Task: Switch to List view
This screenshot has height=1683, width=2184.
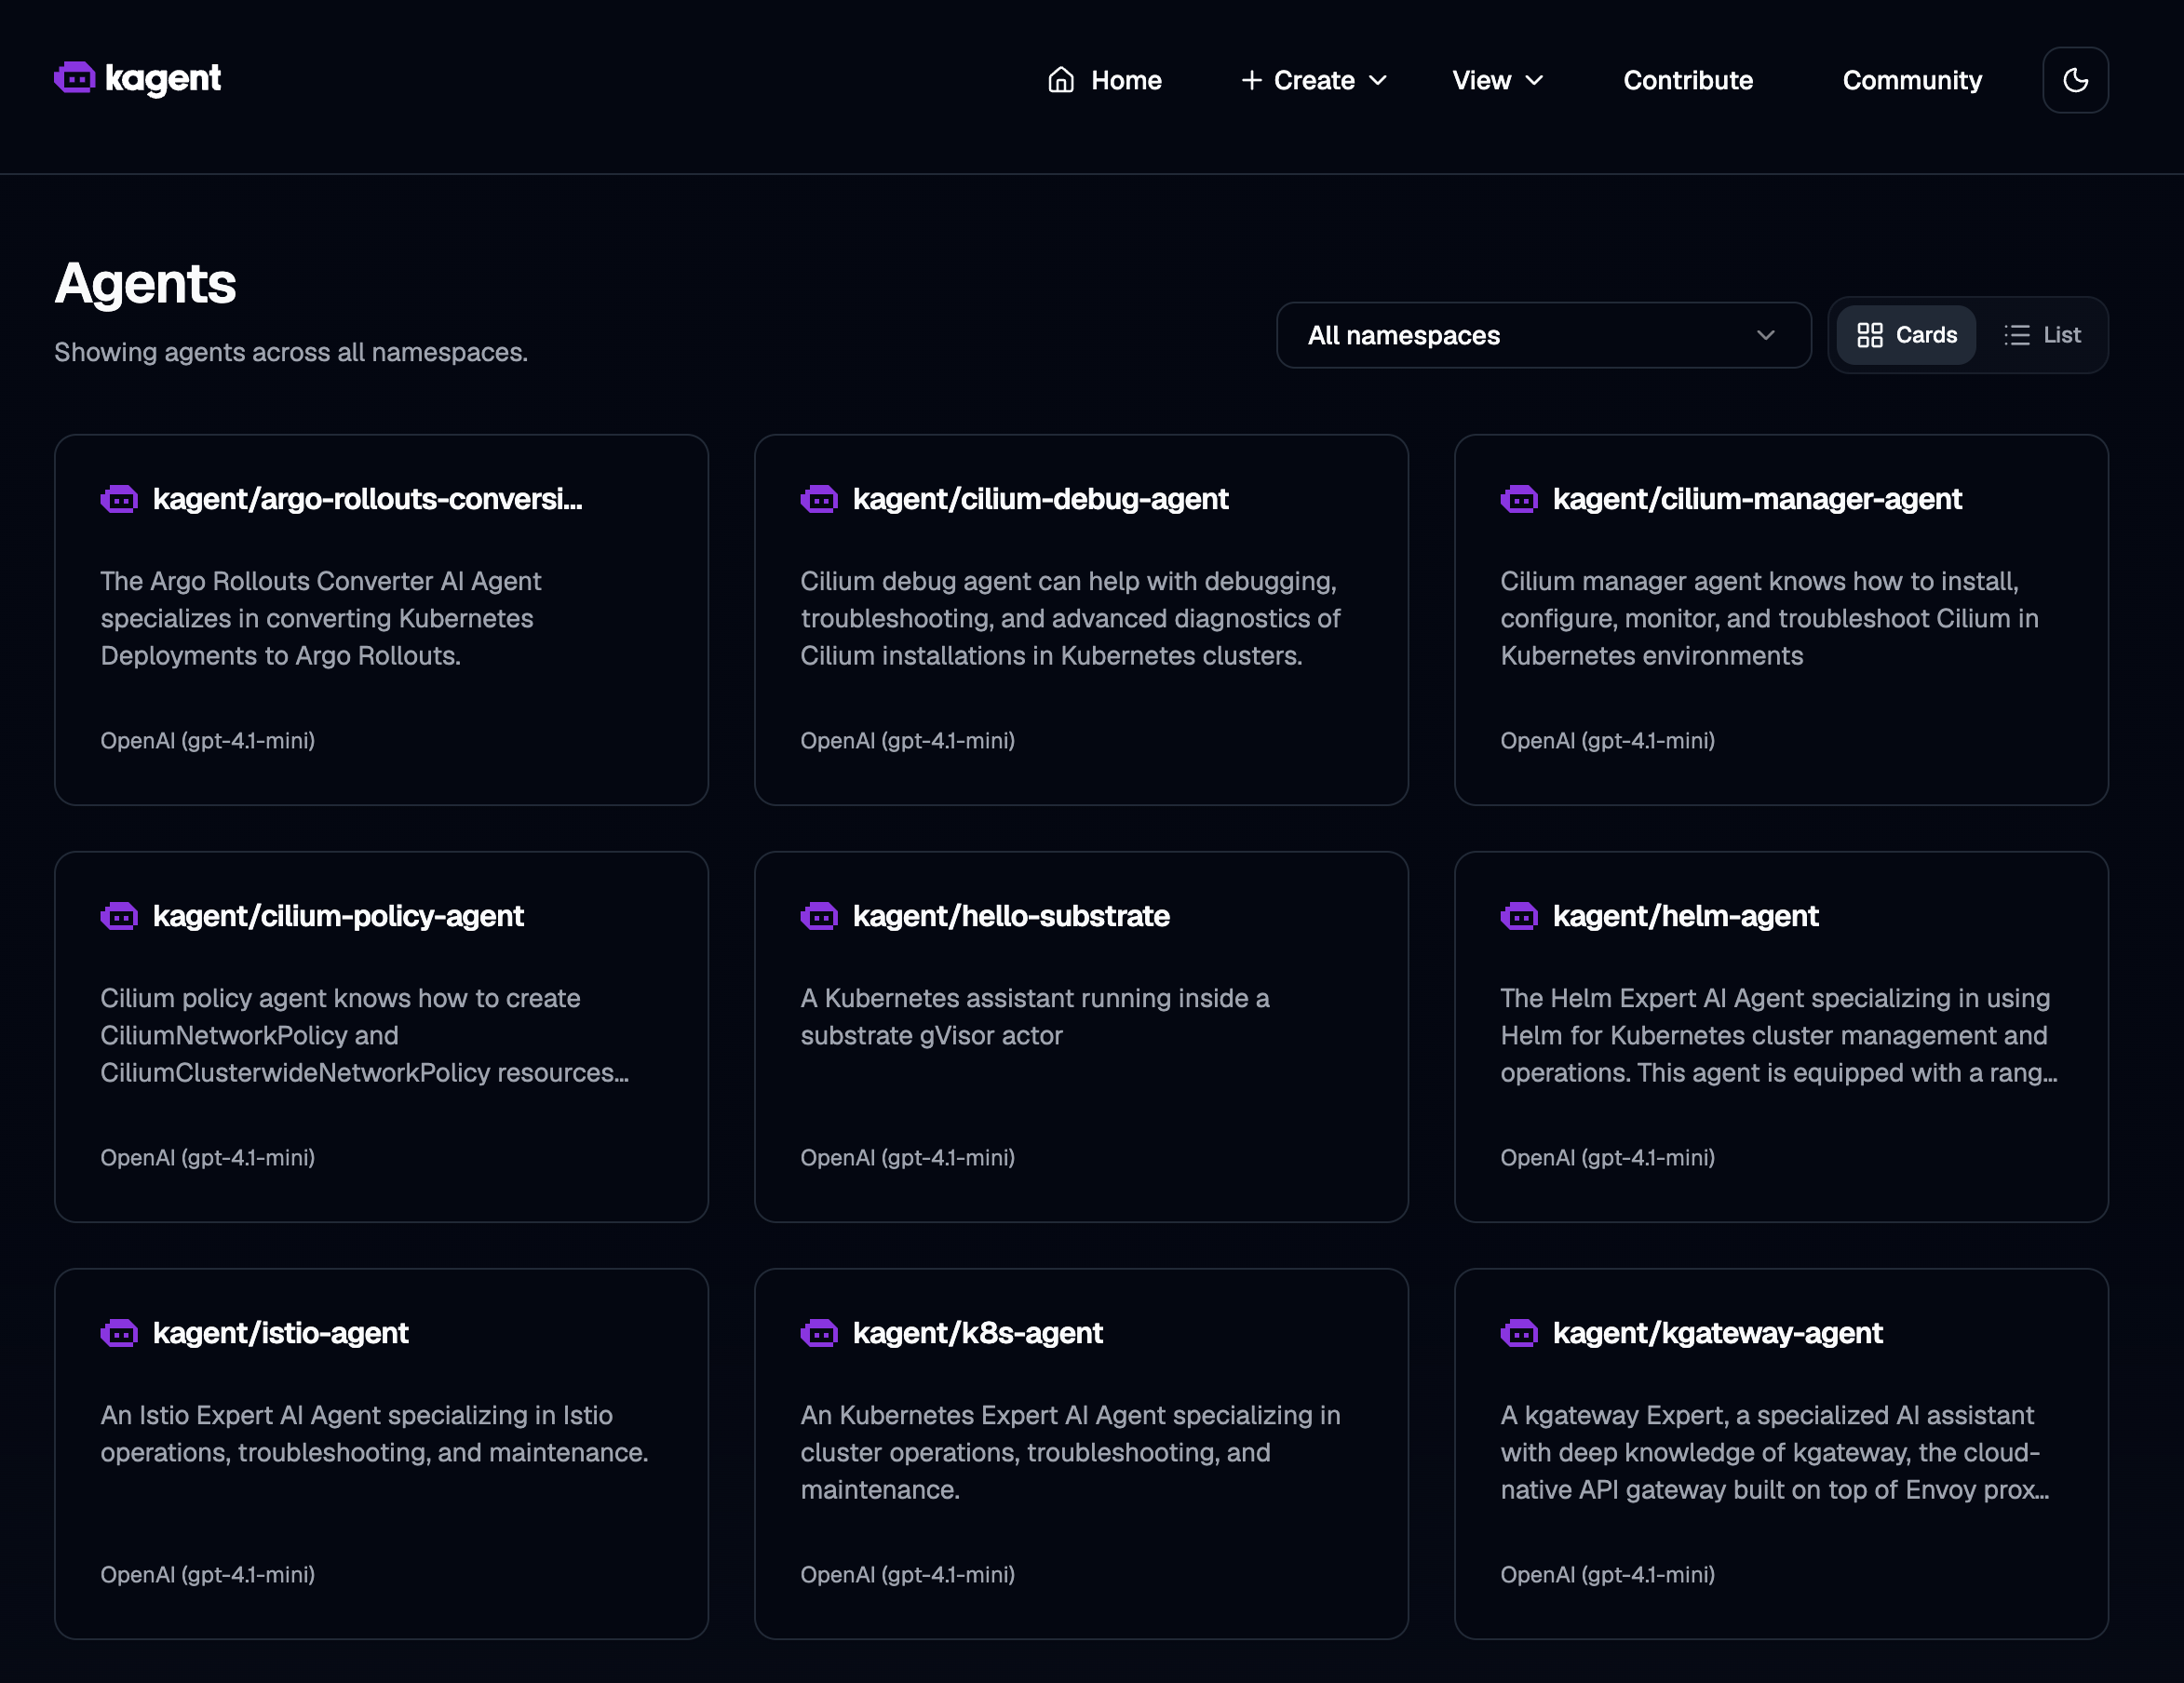Action: [x=2042, y=335]
